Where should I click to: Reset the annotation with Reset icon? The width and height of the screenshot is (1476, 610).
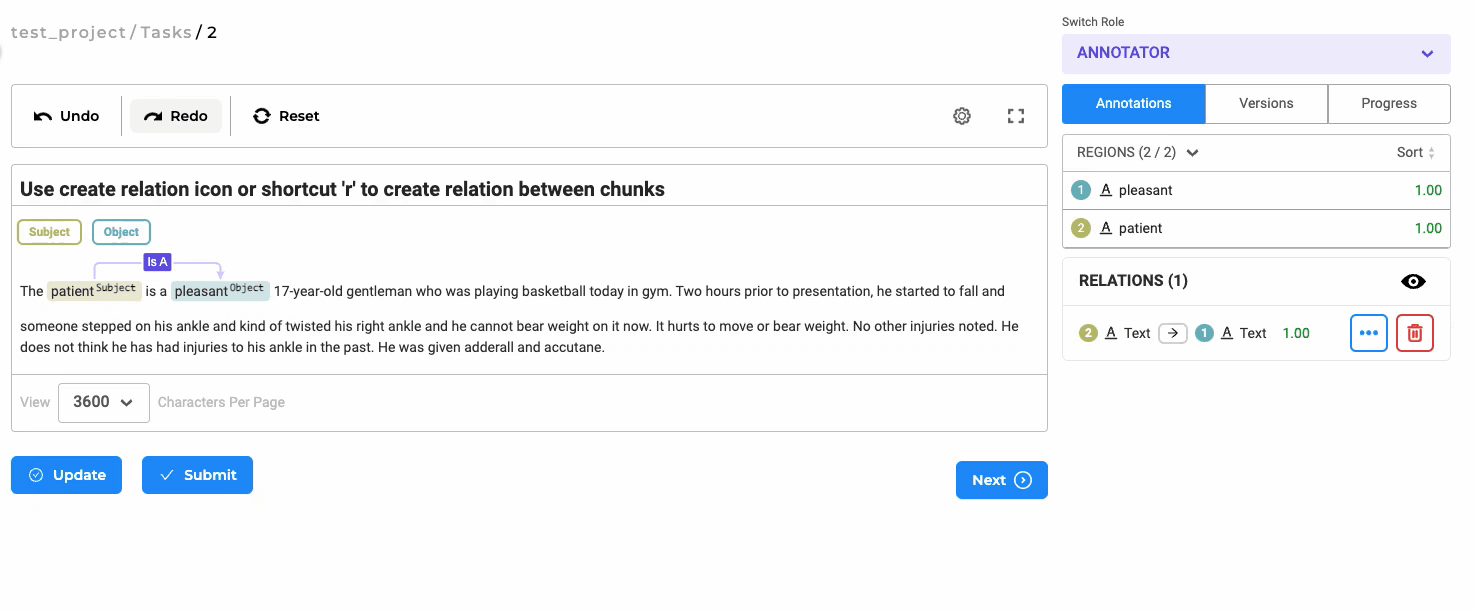tap(287, 116)
